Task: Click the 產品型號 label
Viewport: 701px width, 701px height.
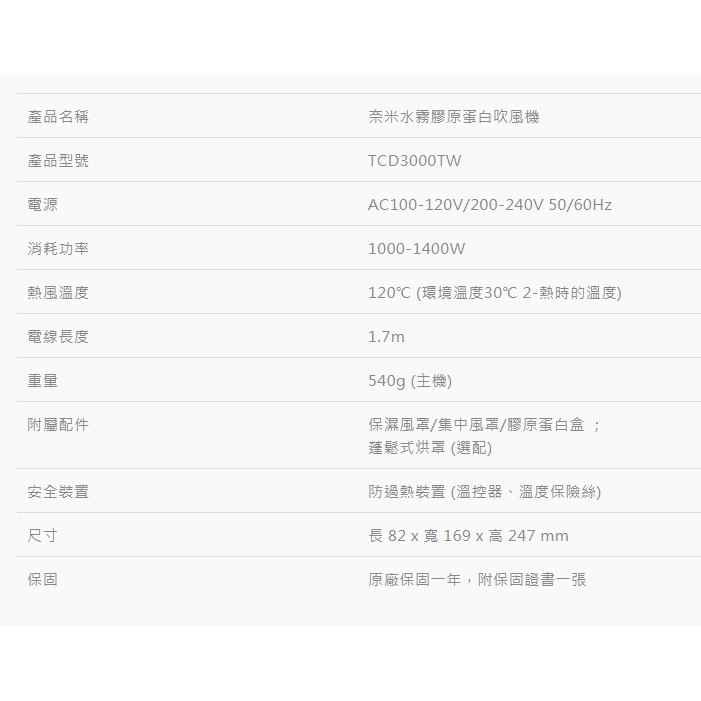Action: point(58,161)
